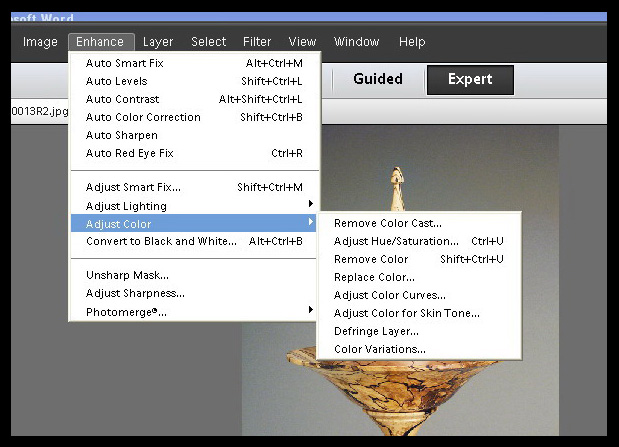Switch to Guided editing mode

(x=378, y=79)
